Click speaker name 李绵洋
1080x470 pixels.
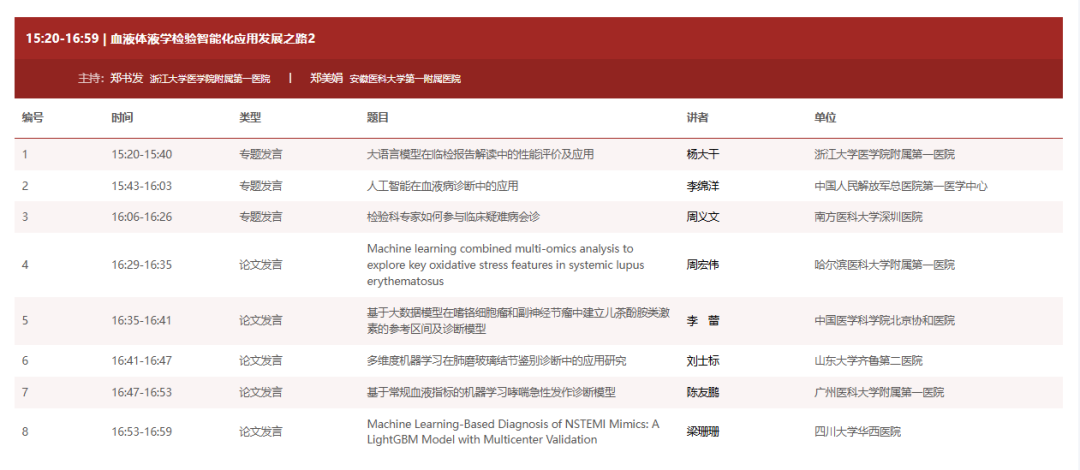point(703,186)
